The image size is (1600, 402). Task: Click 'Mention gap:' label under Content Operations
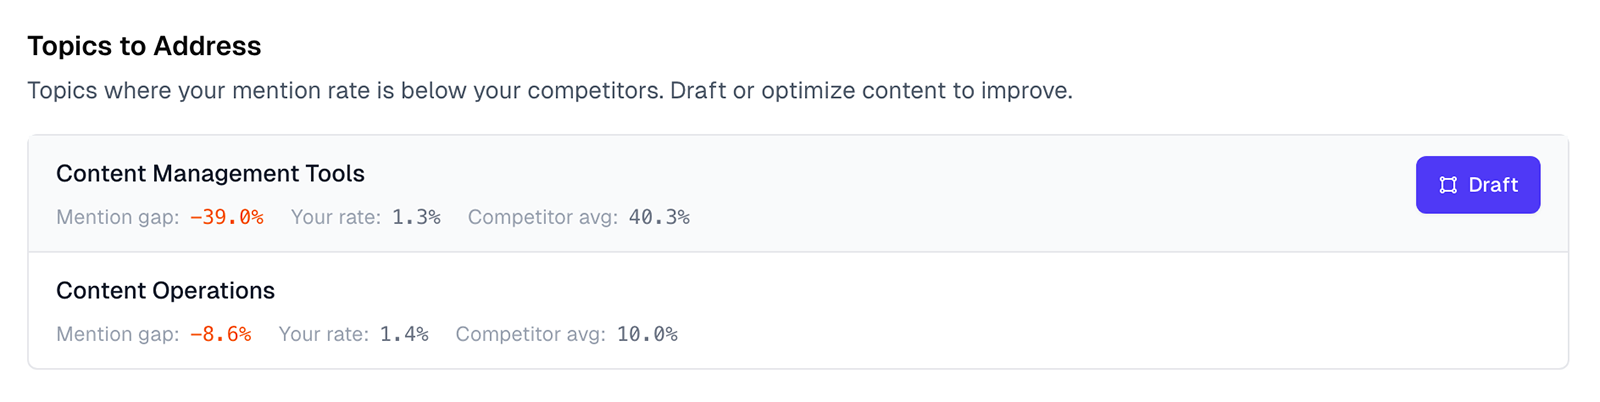point(118,335)
